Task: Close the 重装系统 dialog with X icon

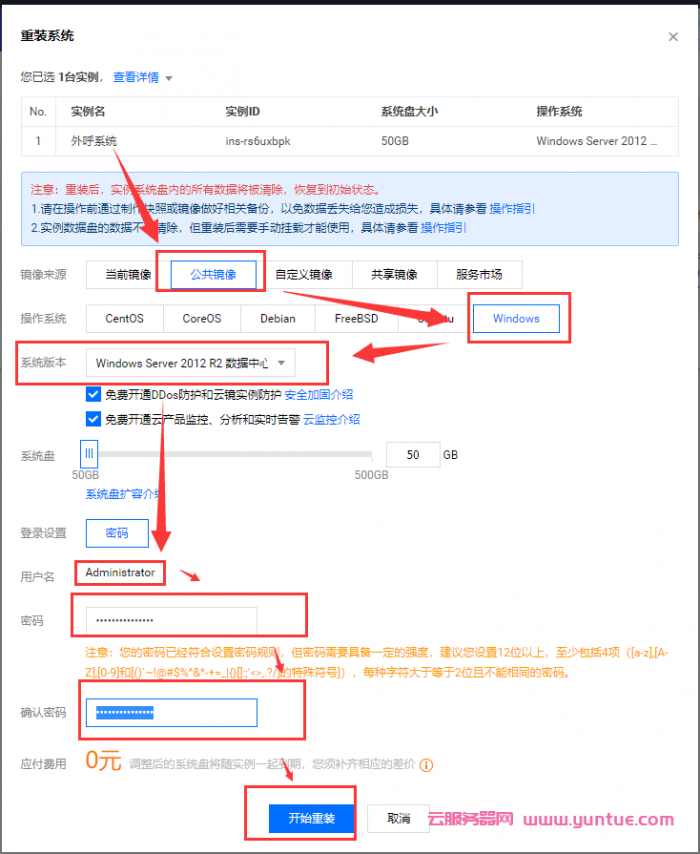Action: 673,36
